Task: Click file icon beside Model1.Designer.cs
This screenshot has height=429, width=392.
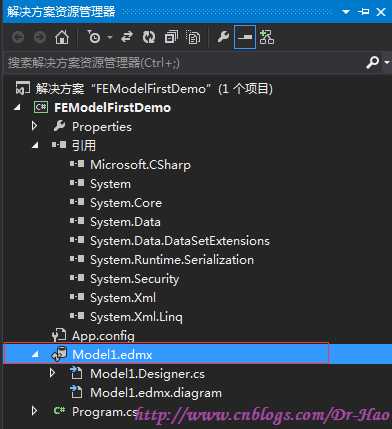Action: [76, 373]
